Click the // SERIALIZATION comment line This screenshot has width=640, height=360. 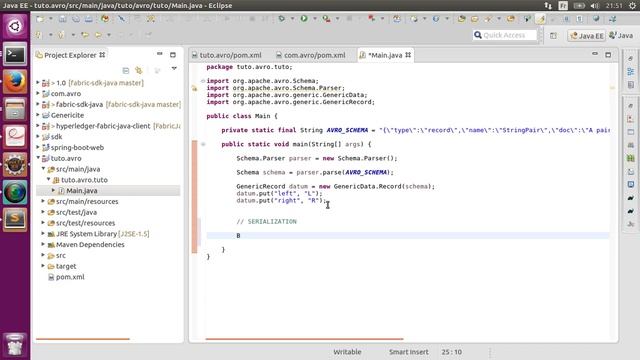(x=267, y=221)
